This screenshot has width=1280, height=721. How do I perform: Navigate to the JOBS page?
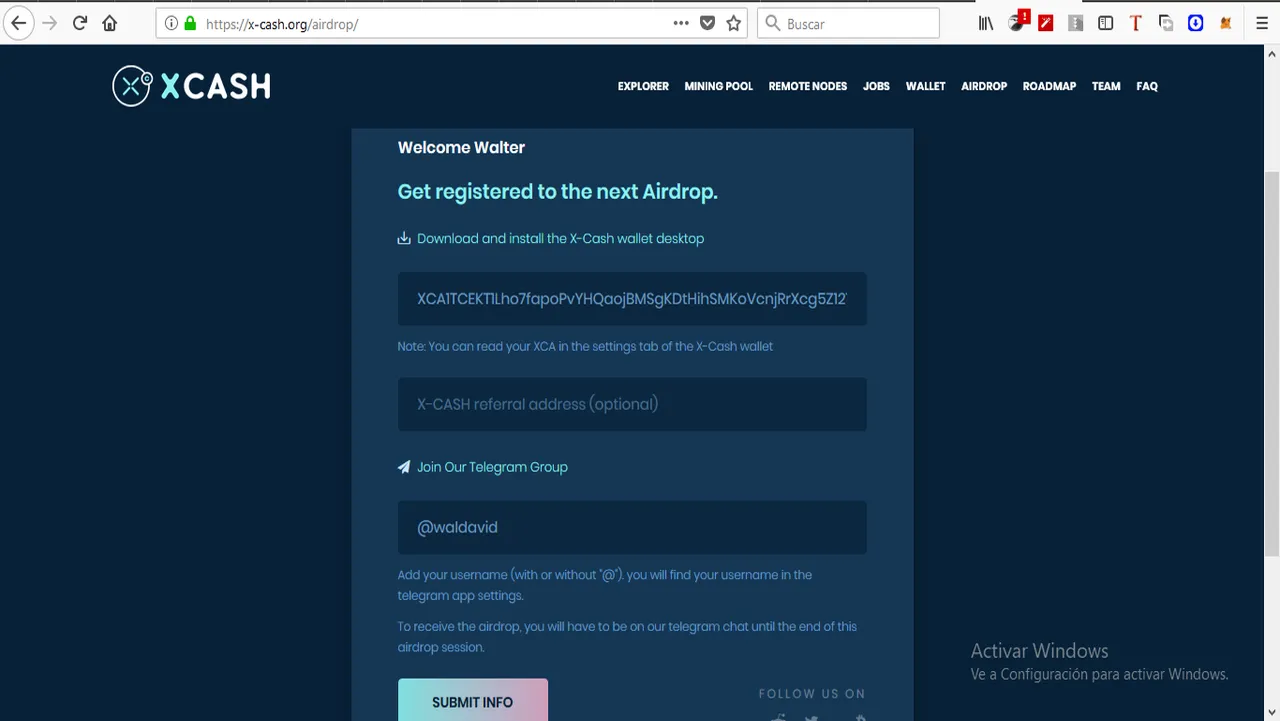pyautogui.click(x=876, y=86)
